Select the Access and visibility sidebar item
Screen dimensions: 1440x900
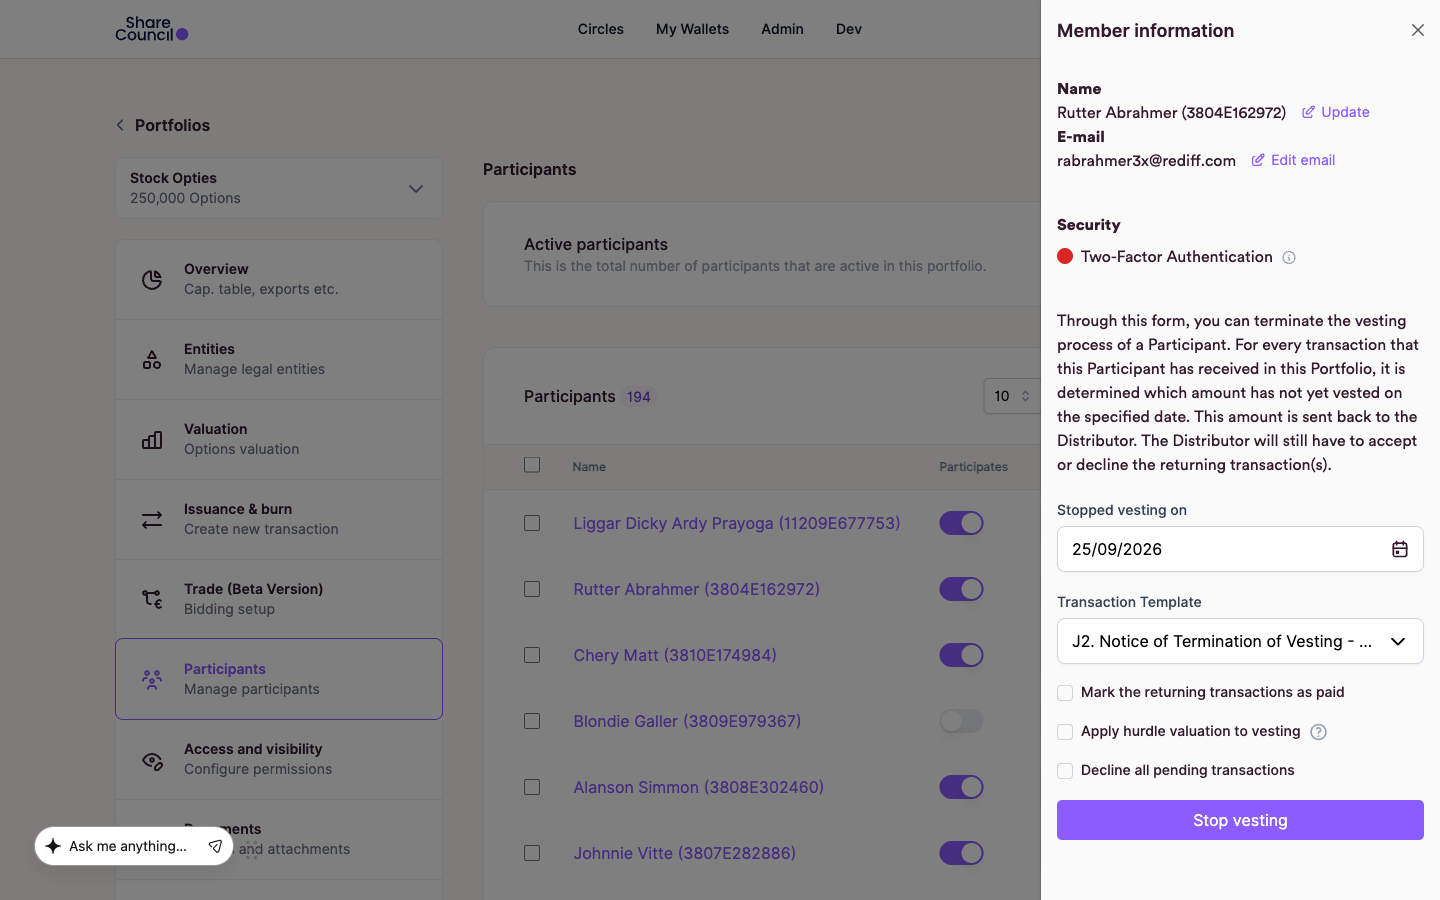(279, 759)
